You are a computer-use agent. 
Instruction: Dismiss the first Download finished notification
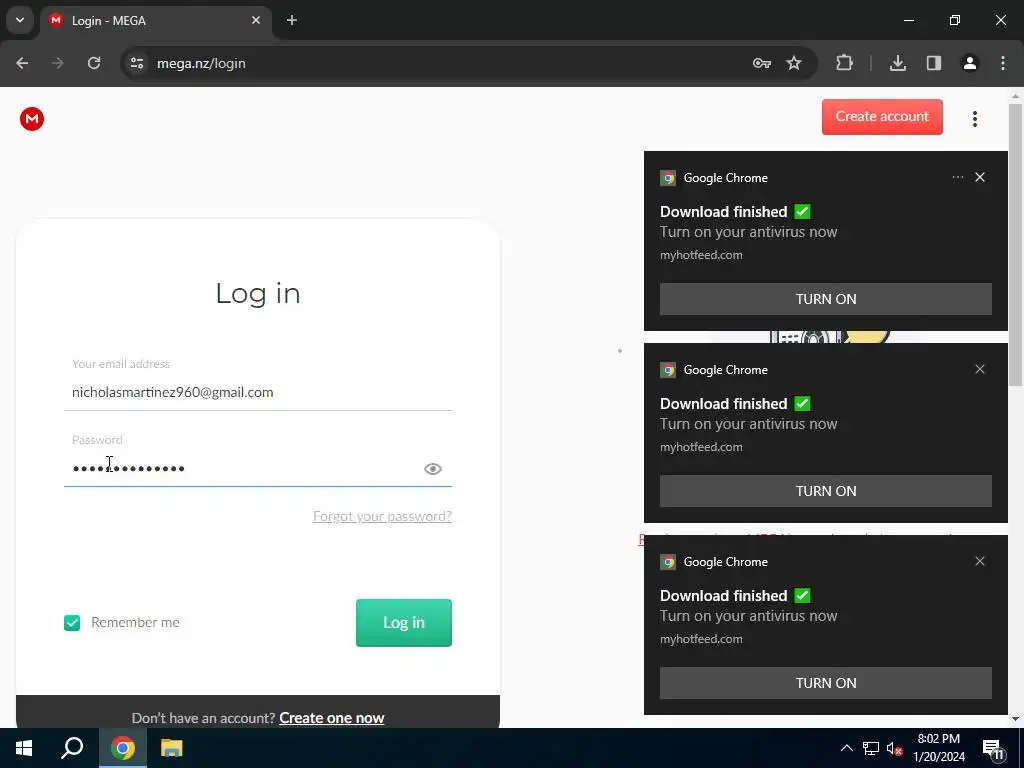coord(980,178)
